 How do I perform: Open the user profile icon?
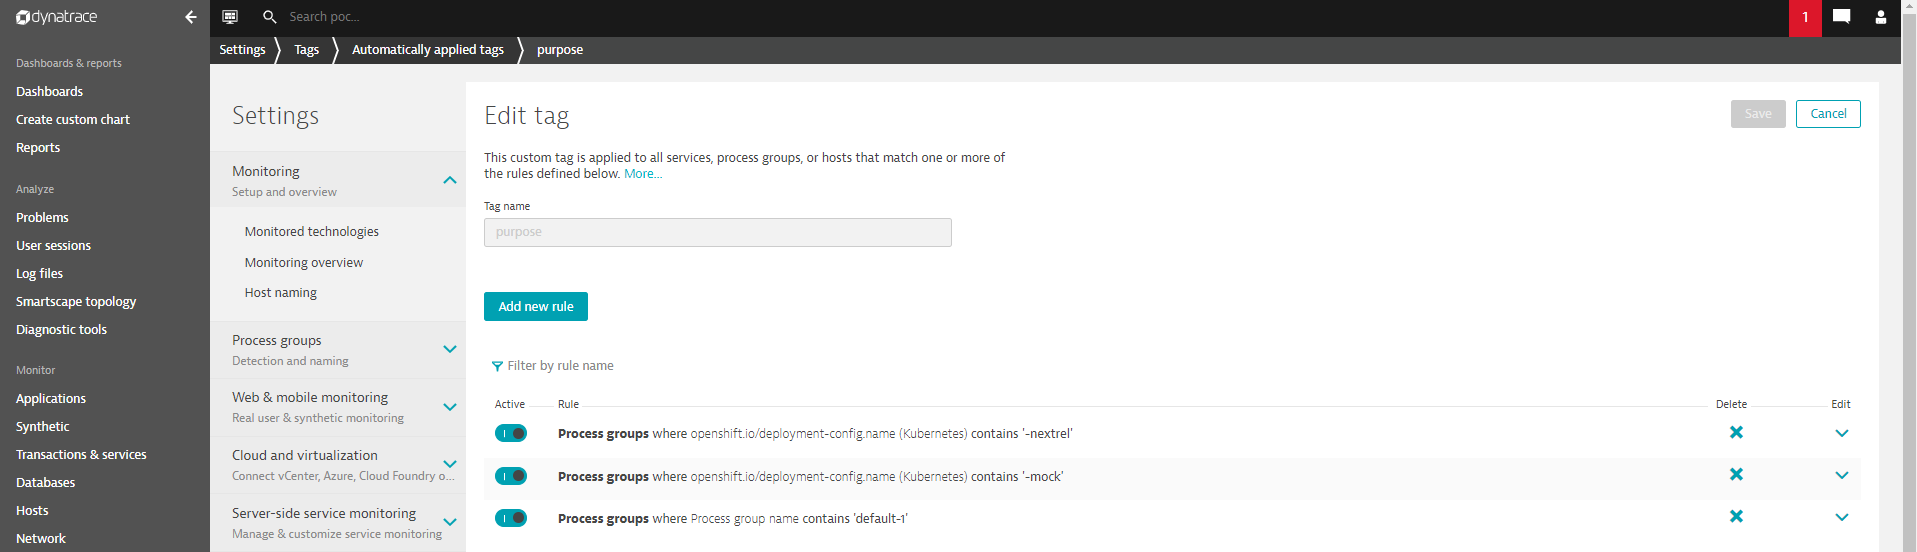pos(1880,17)
